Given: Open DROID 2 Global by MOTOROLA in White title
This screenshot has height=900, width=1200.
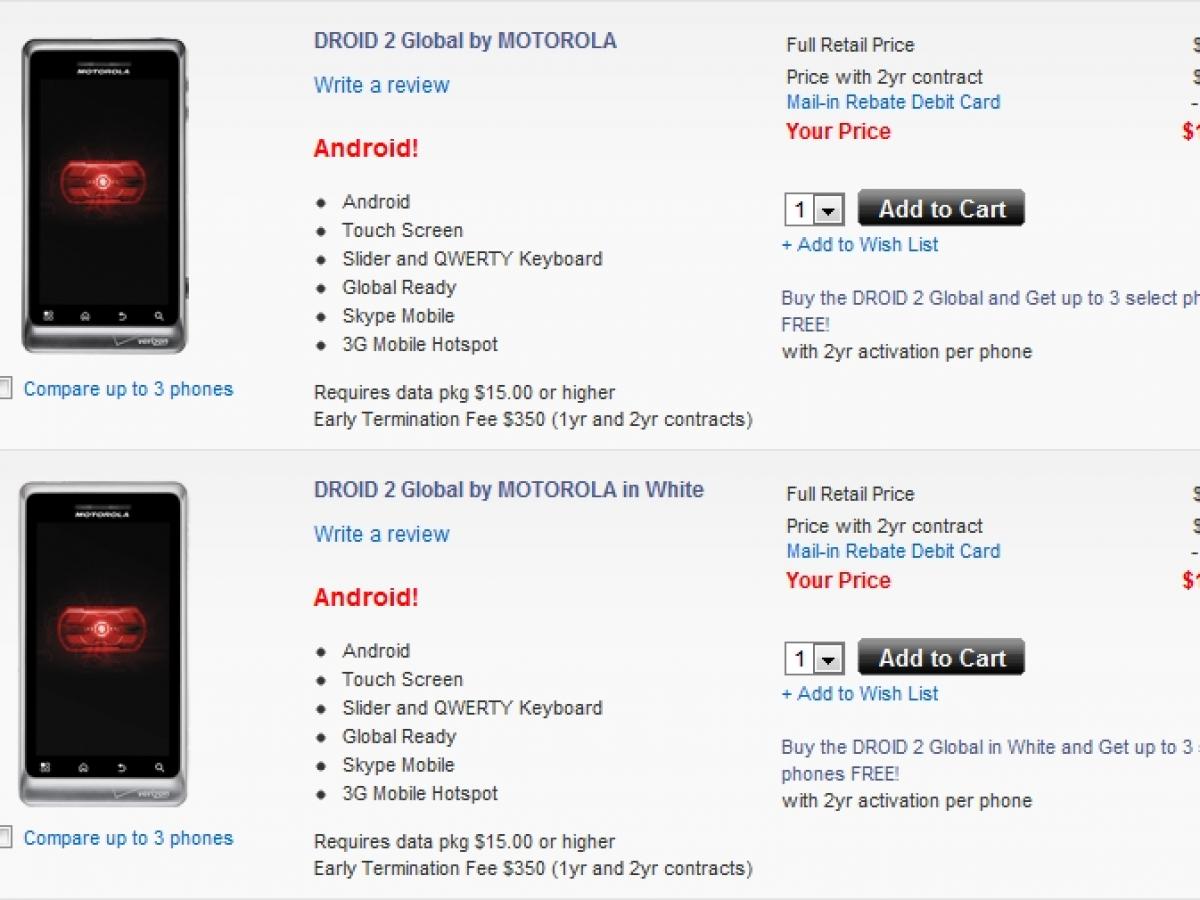Looking at the screenshot, I should [509, 490].
